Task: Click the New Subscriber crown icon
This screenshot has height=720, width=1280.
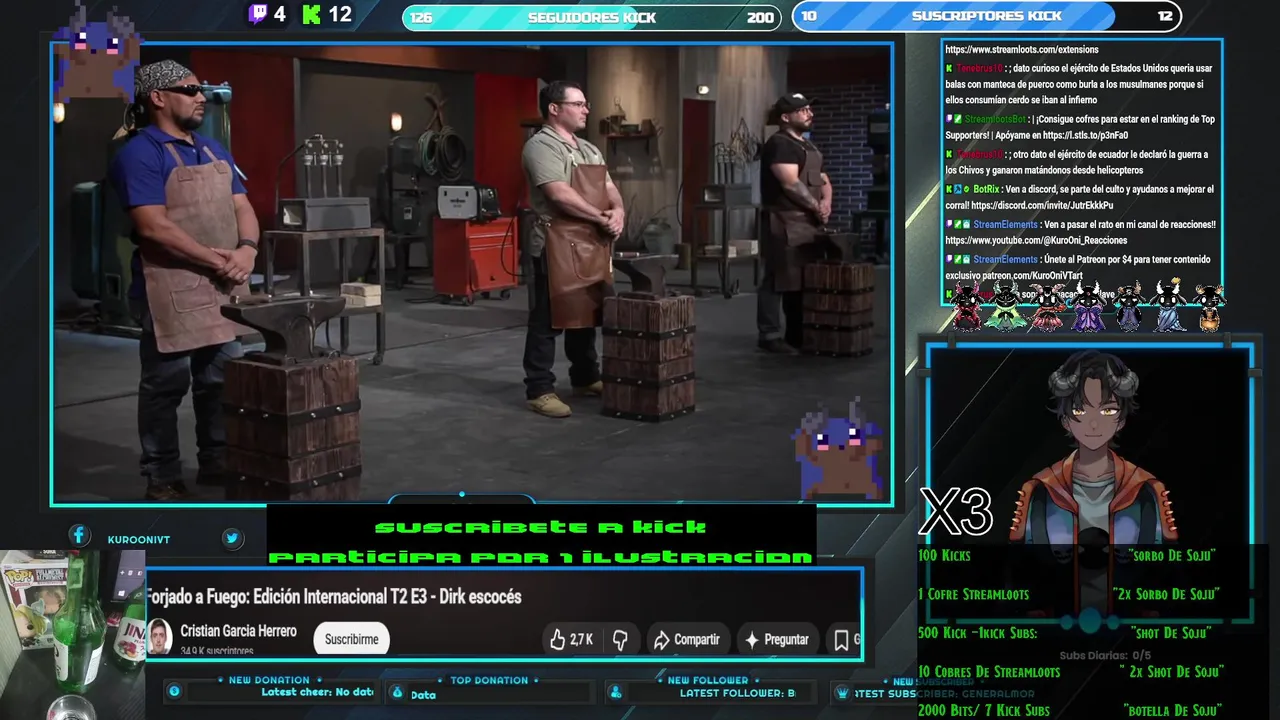Action: click(842, 692)
